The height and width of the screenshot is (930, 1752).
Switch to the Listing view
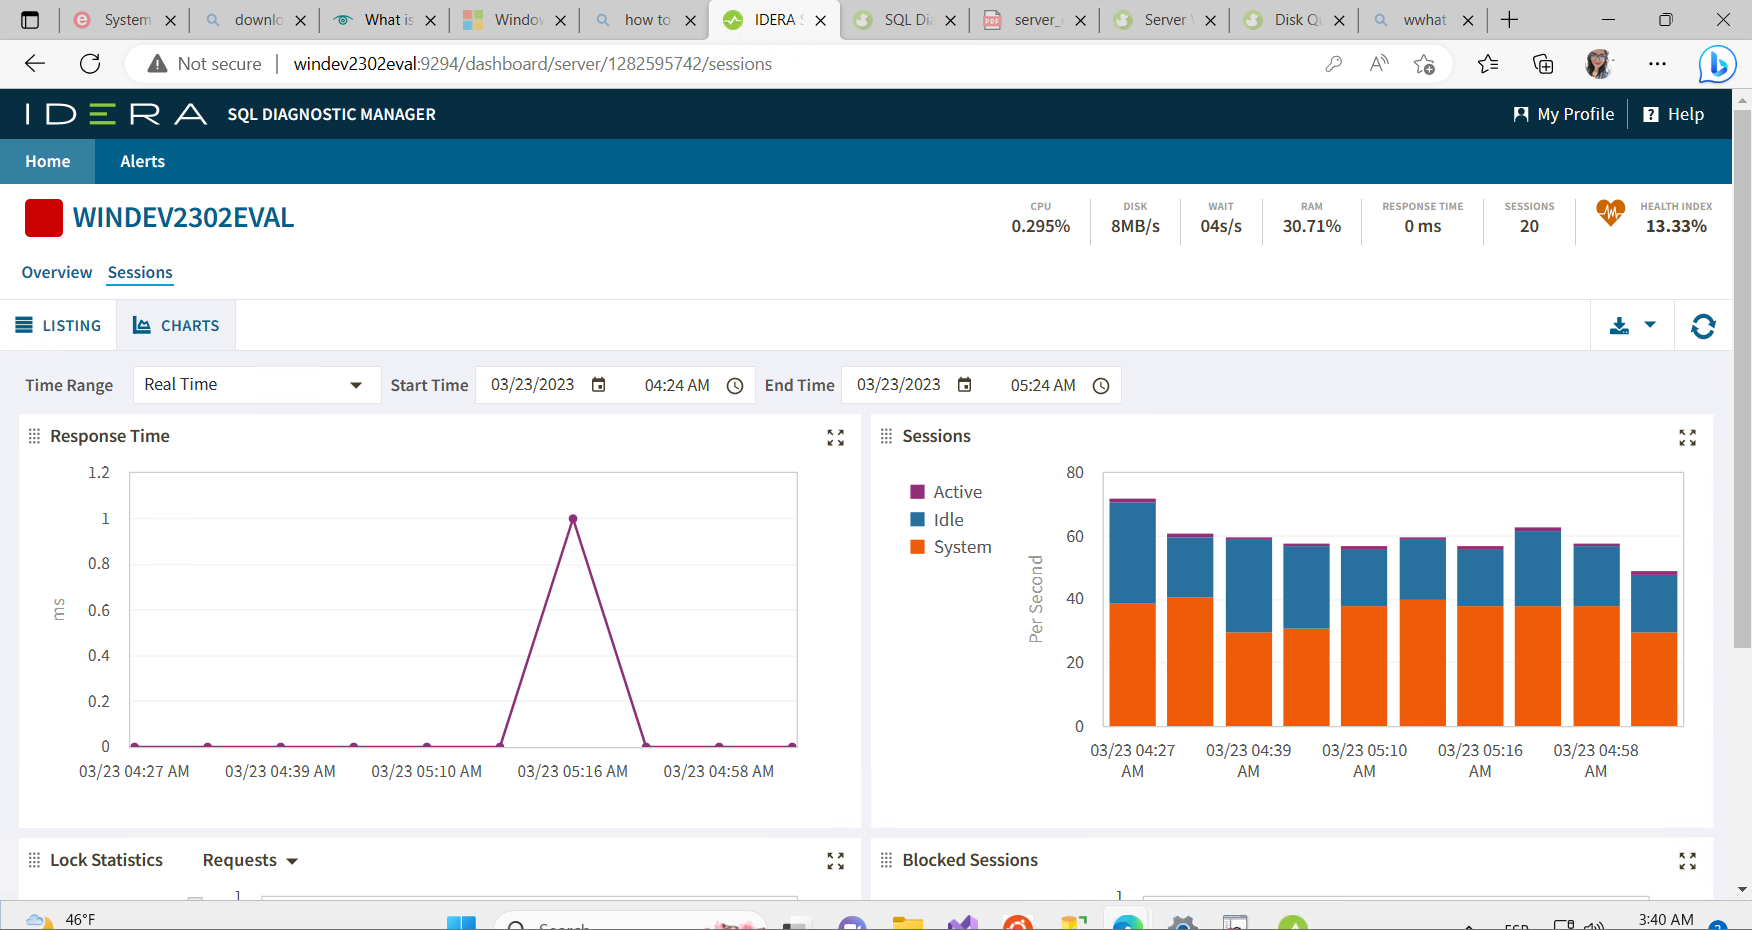click(x=59, y=326)
